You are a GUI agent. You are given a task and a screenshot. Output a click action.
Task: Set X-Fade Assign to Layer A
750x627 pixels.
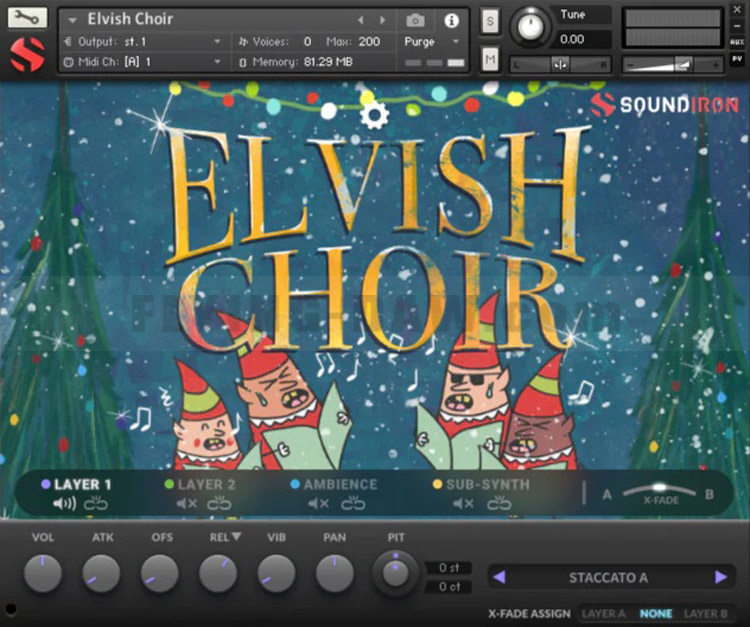coord(604,614)
